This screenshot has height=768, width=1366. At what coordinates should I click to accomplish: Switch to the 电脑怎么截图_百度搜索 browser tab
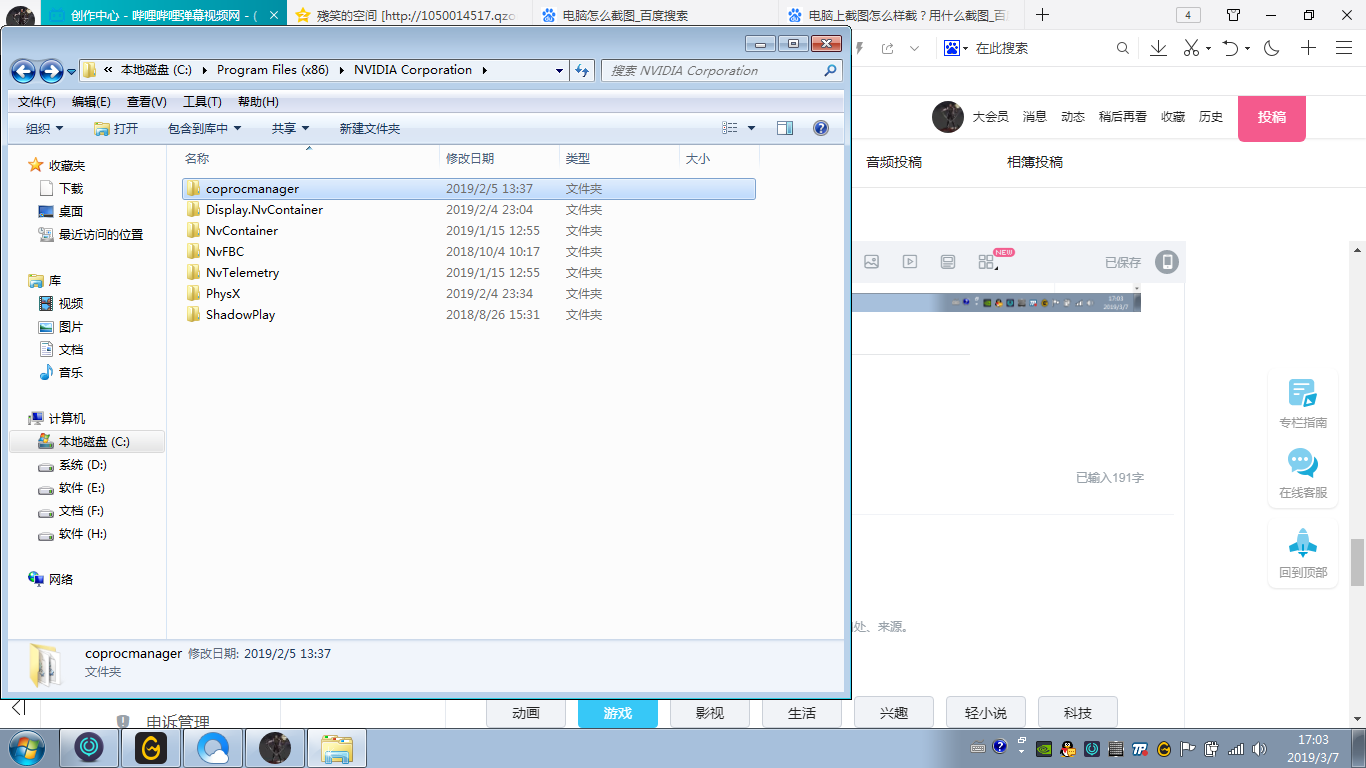click(655, 15)
